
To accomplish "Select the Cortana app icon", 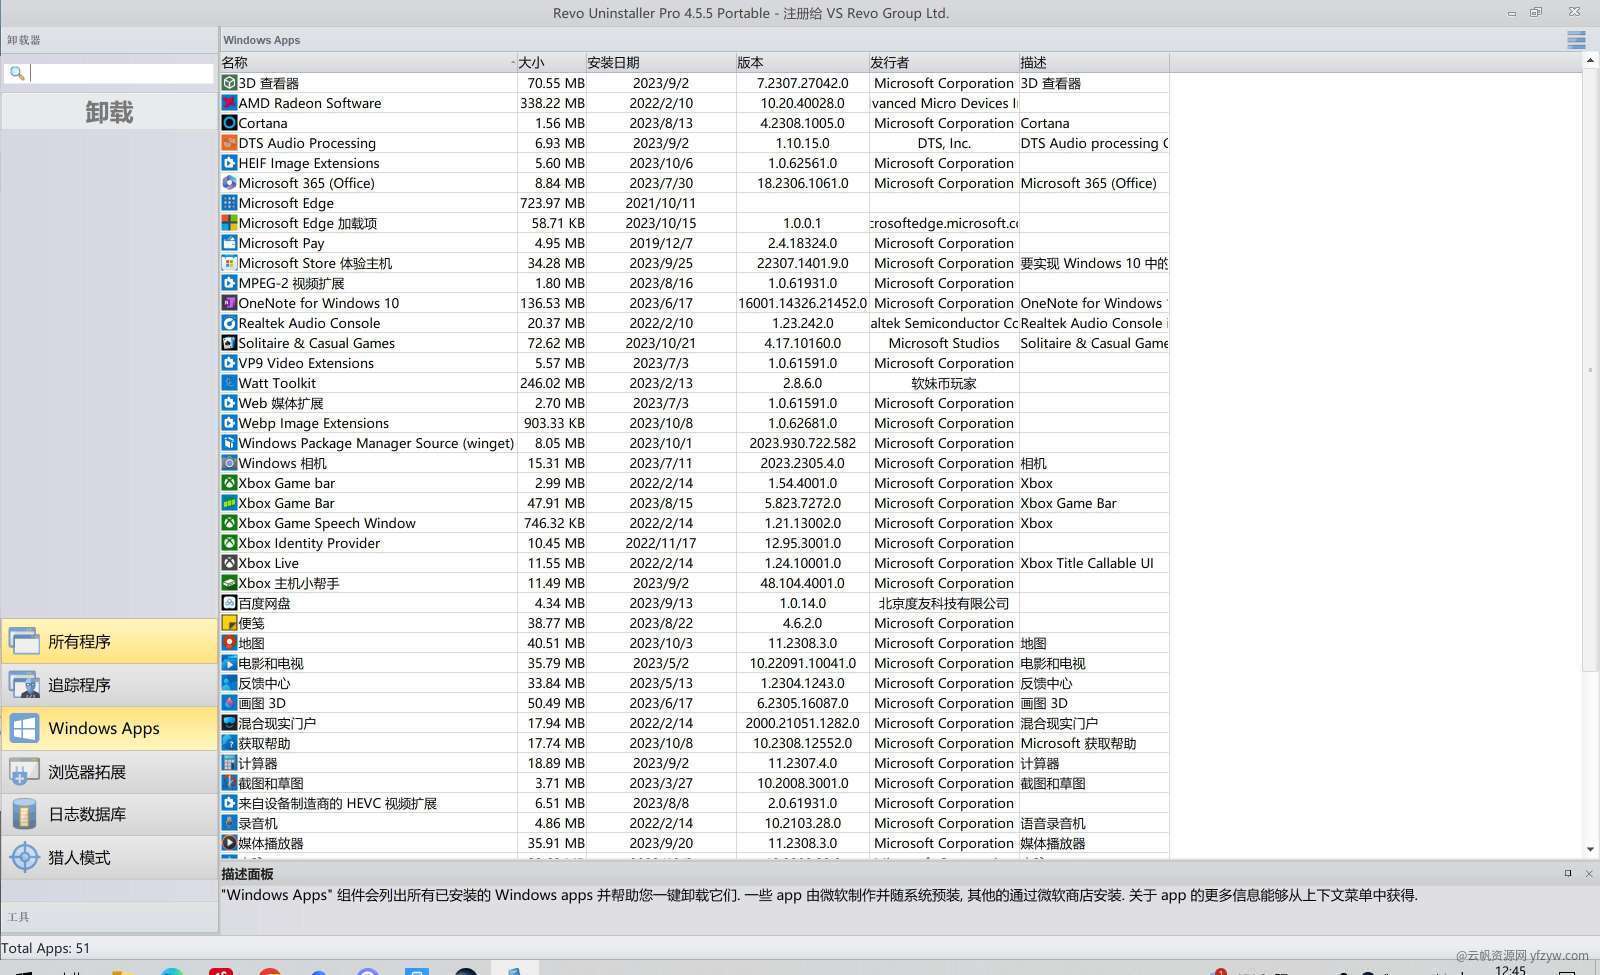I will point(229,123).
